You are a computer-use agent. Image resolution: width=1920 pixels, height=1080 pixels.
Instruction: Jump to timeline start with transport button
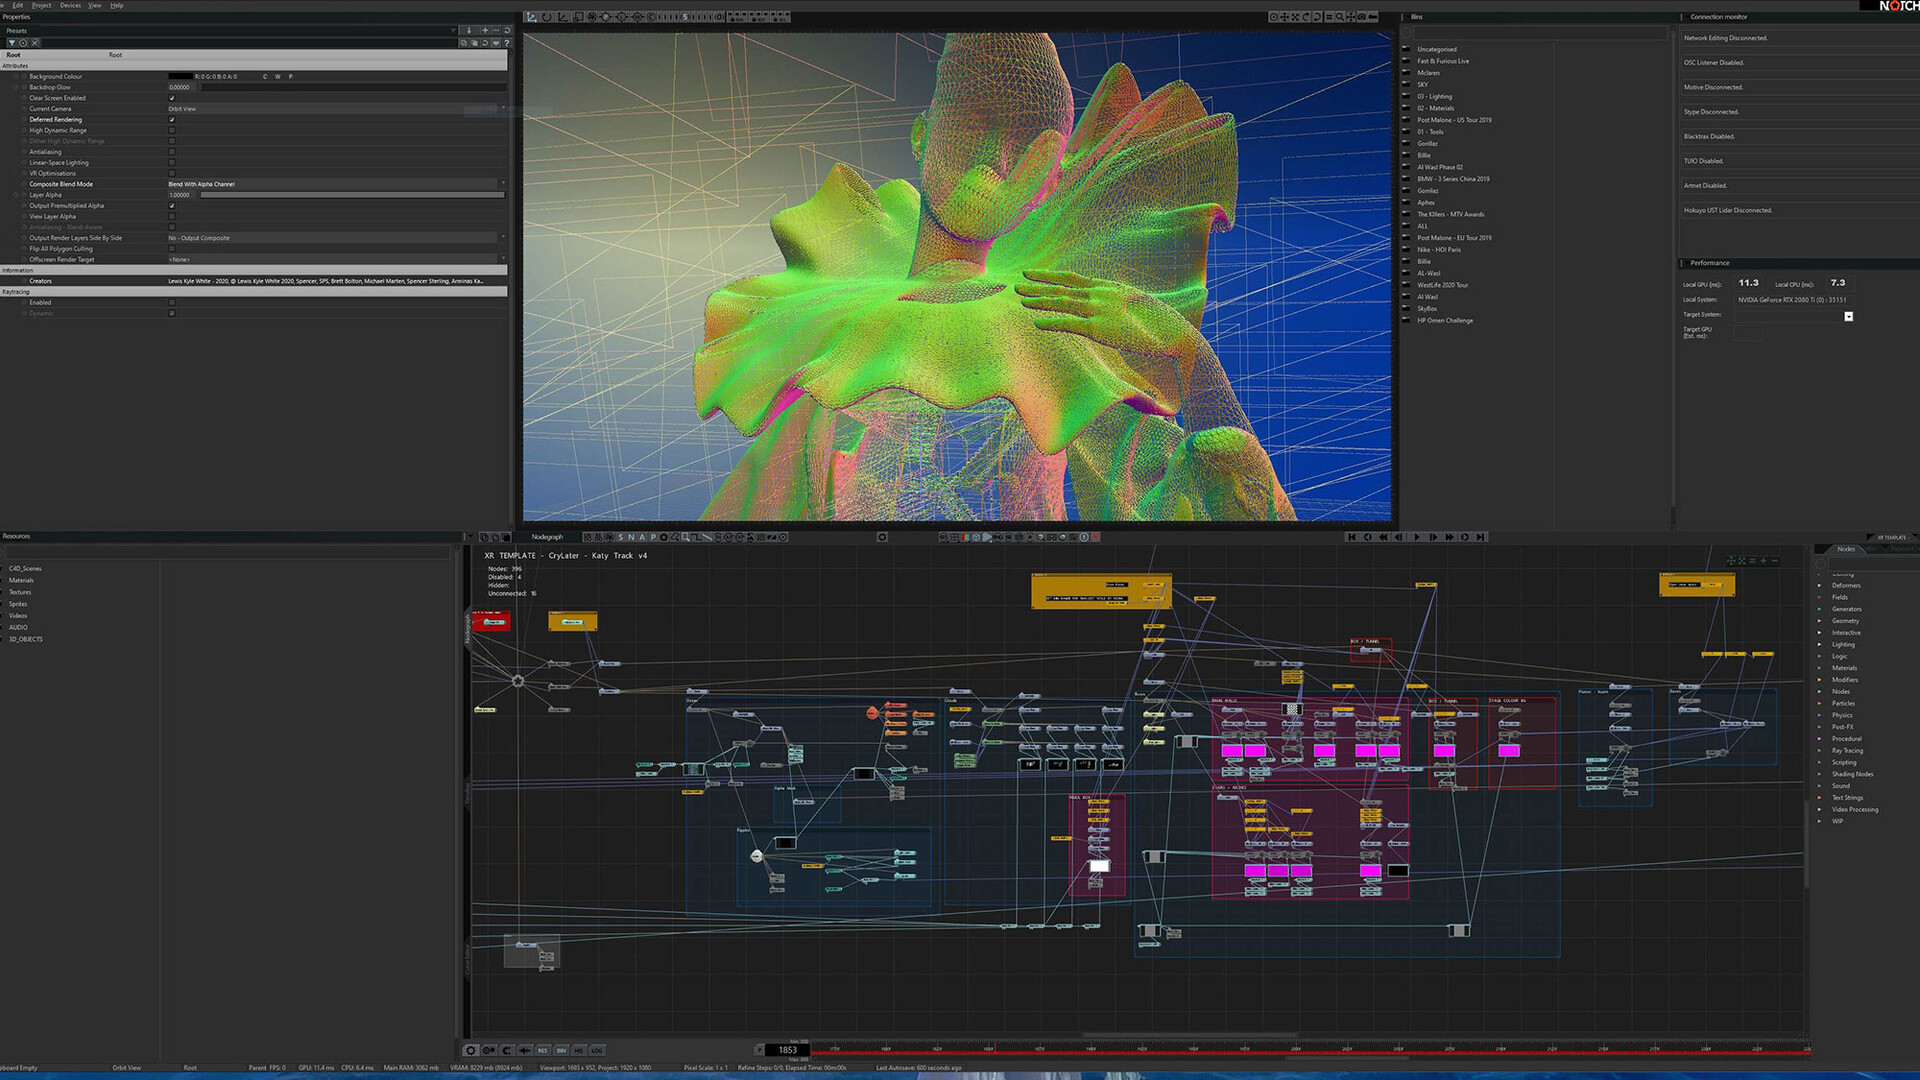[1352, 537]
